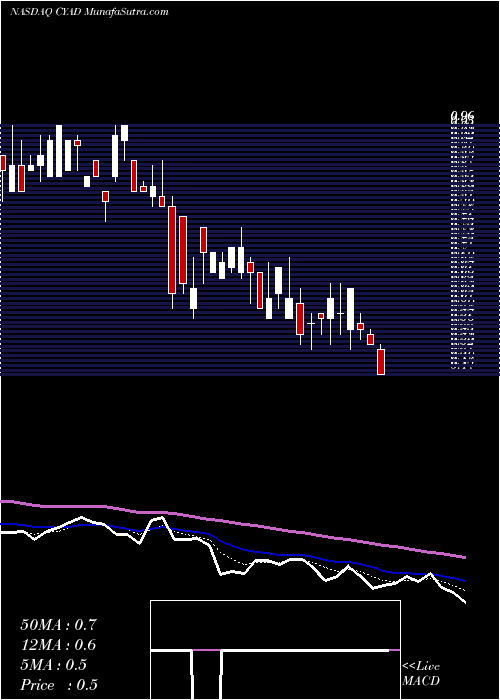Select the 12MA : 0.6 reading
Image resolution: width=500 pixels, height=700 pixels.
58,645
